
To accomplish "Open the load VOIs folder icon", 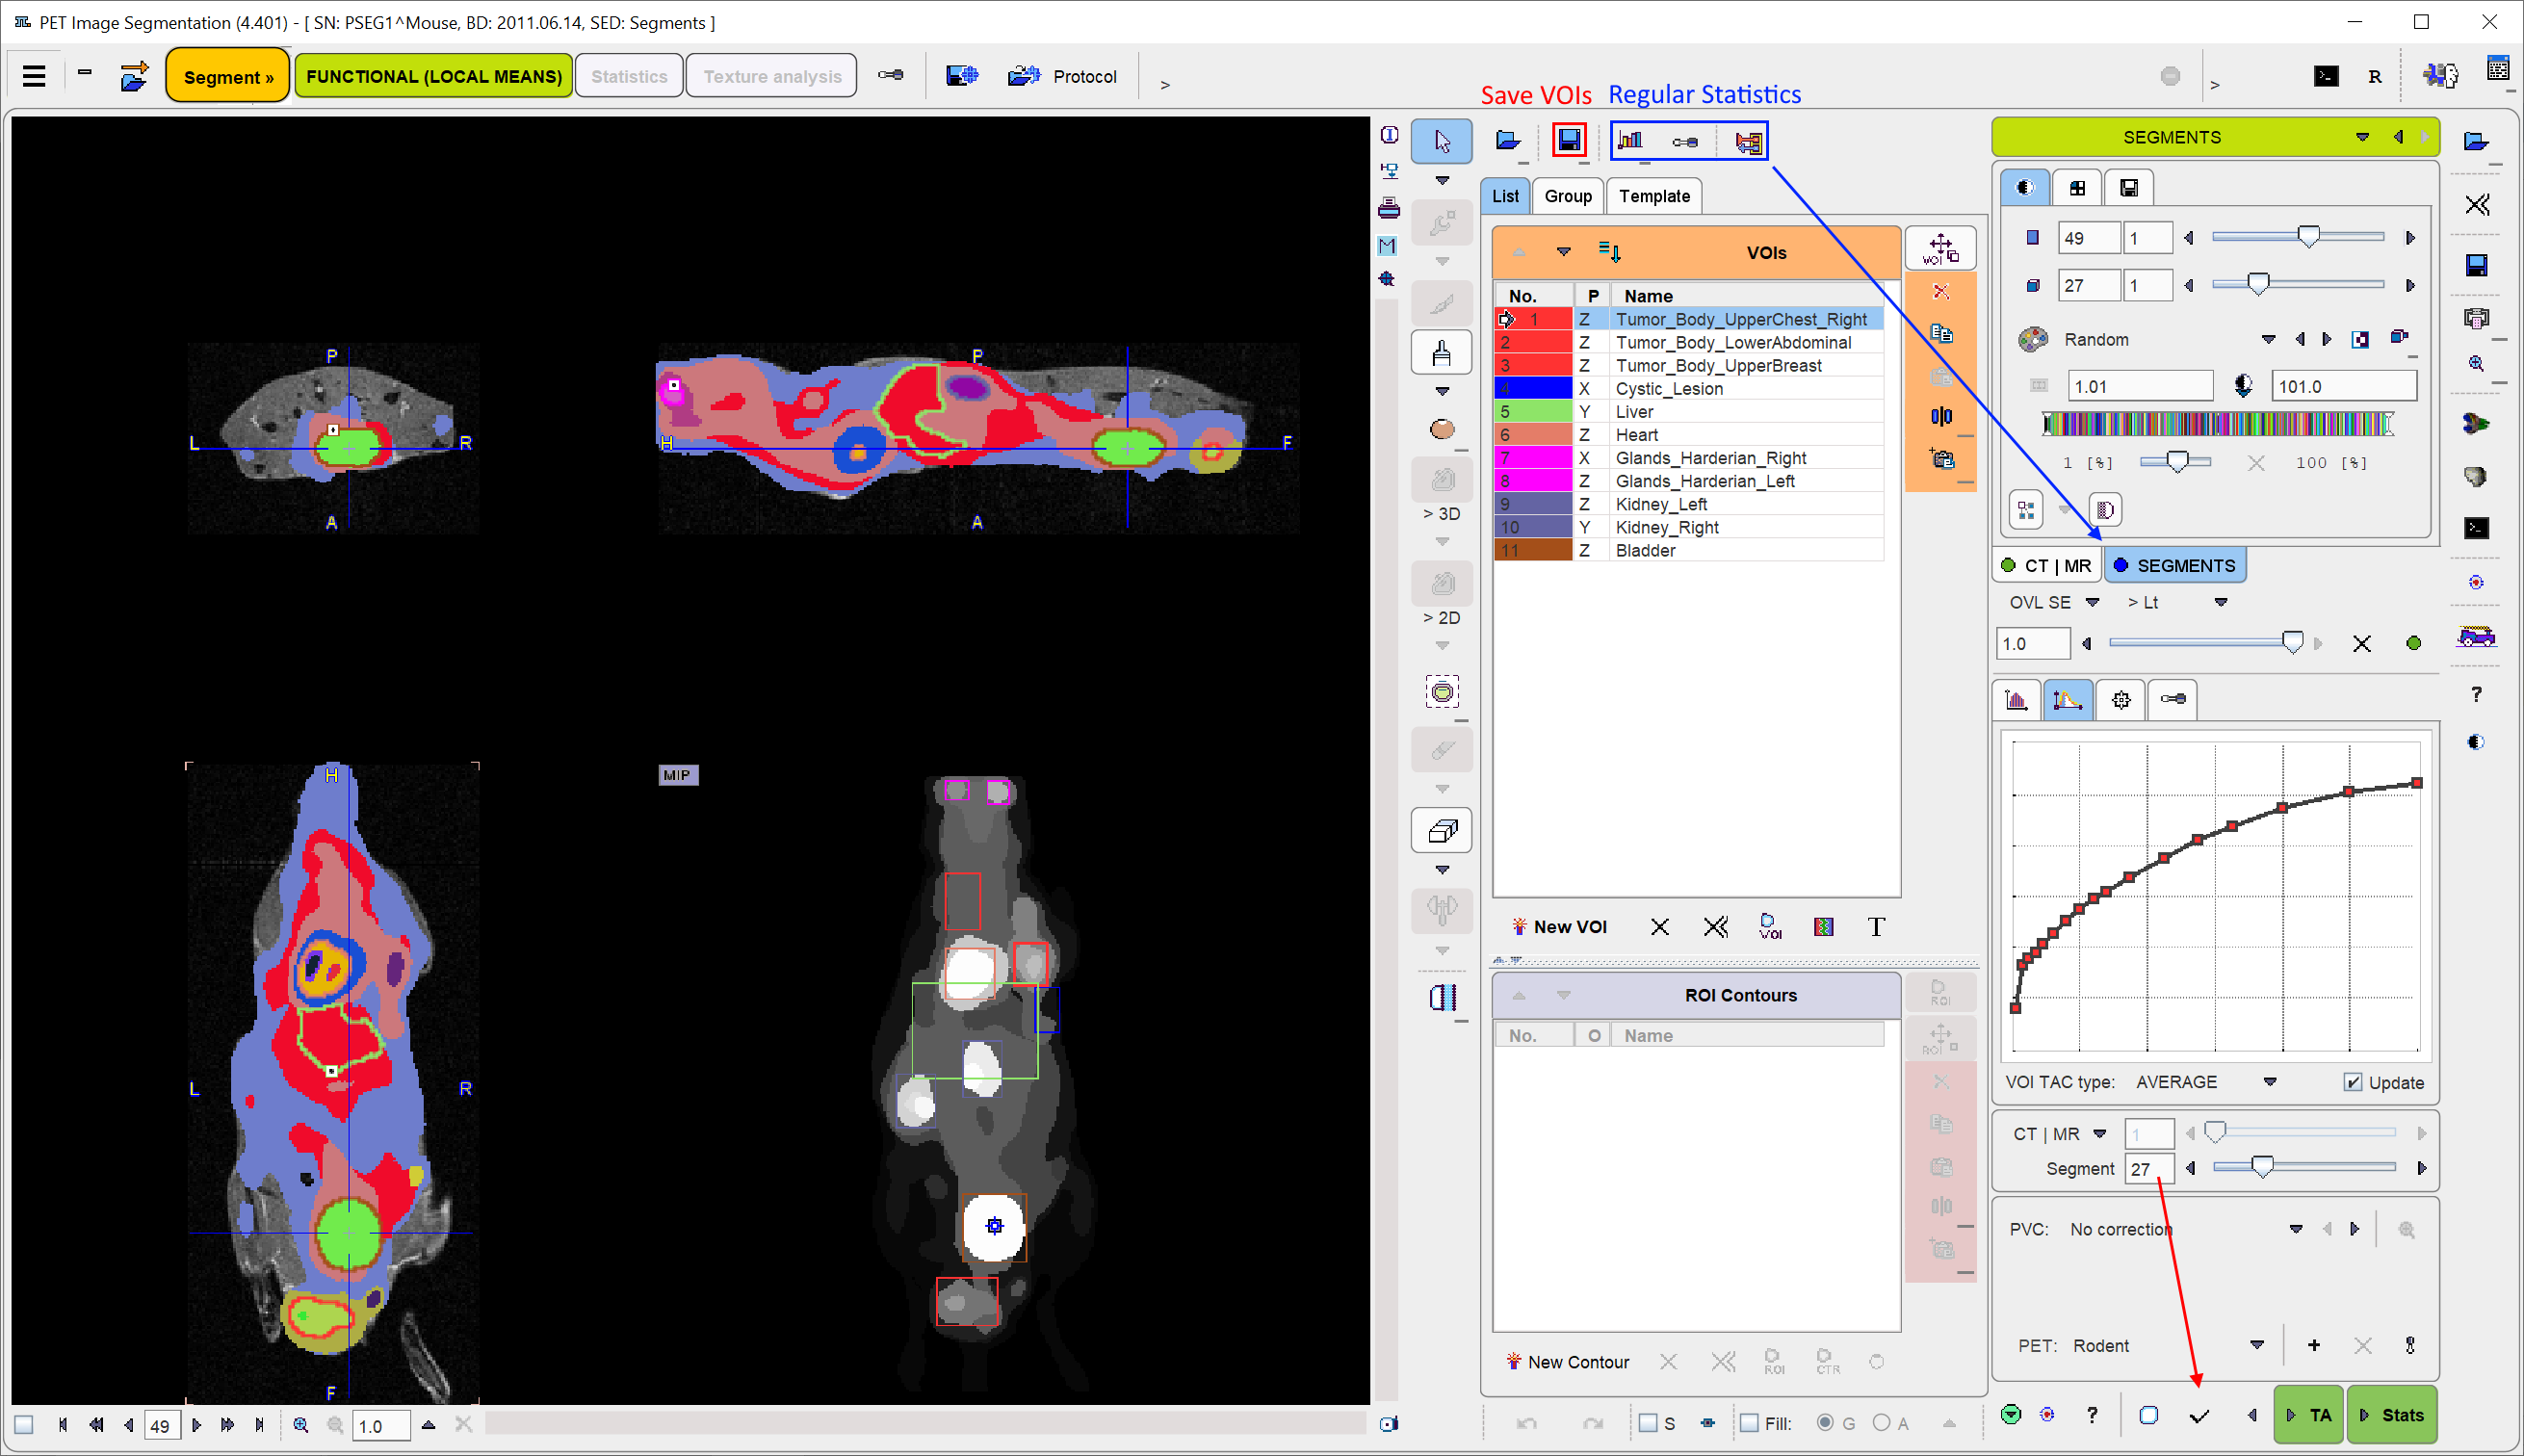I will pyautogui.click(x=1508, y=141).
